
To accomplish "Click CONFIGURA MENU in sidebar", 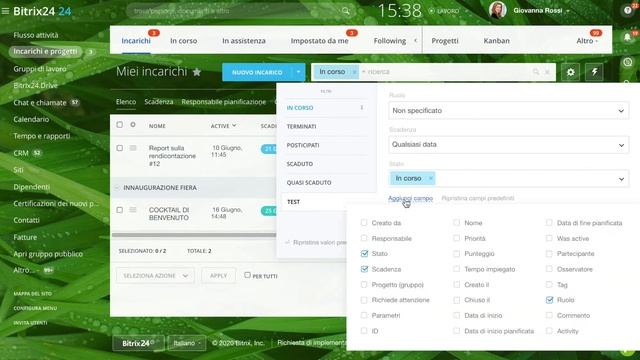I will [x=35, y=308].
